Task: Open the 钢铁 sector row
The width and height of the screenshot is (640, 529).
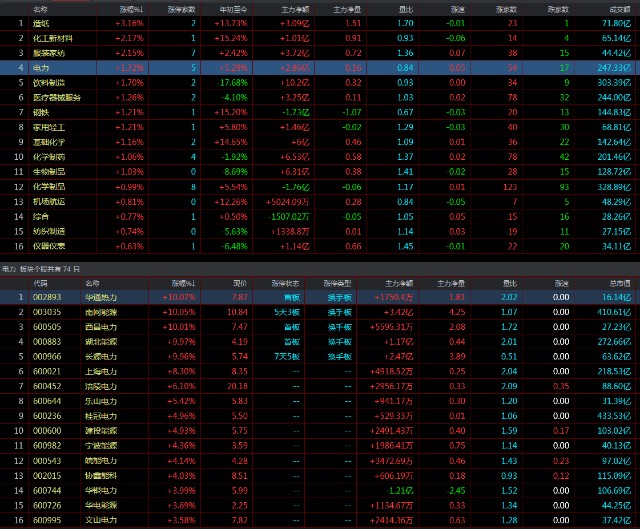Action: (x=41, y=113)
